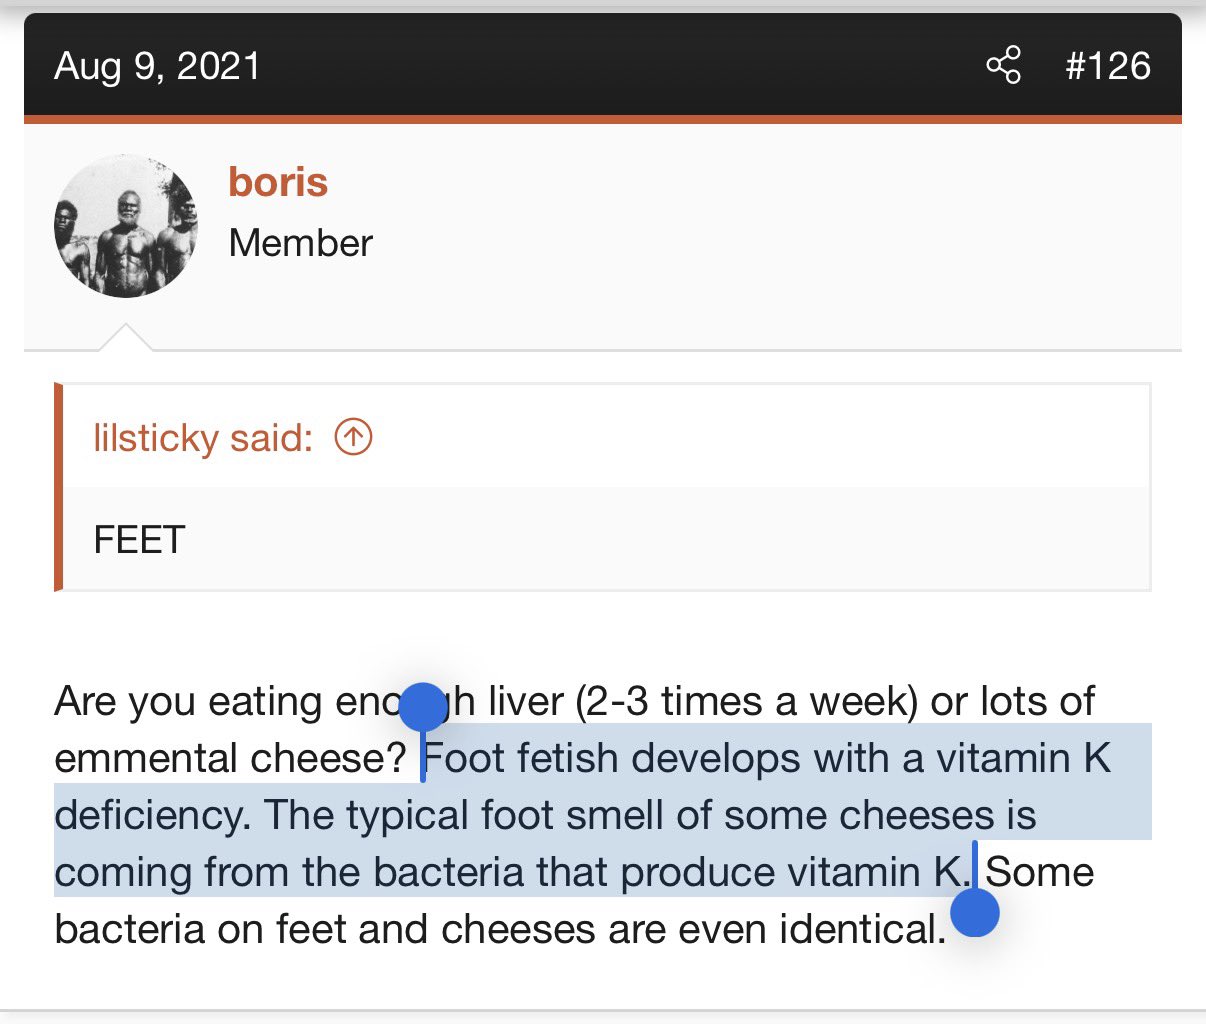The width and height of the screenshot is (1206, 1024).
Task: Open boris's profile avatar picture
Action: pos(126,226)
